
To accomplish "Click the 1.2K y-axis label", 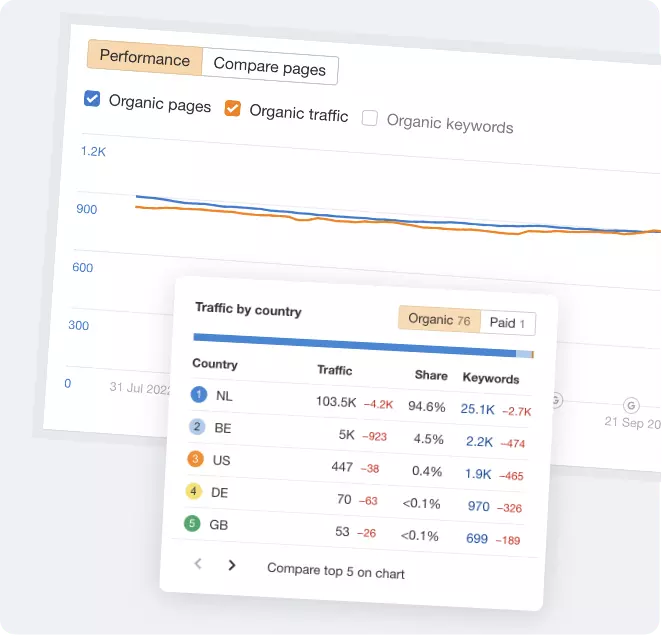I will click(93, 151).
